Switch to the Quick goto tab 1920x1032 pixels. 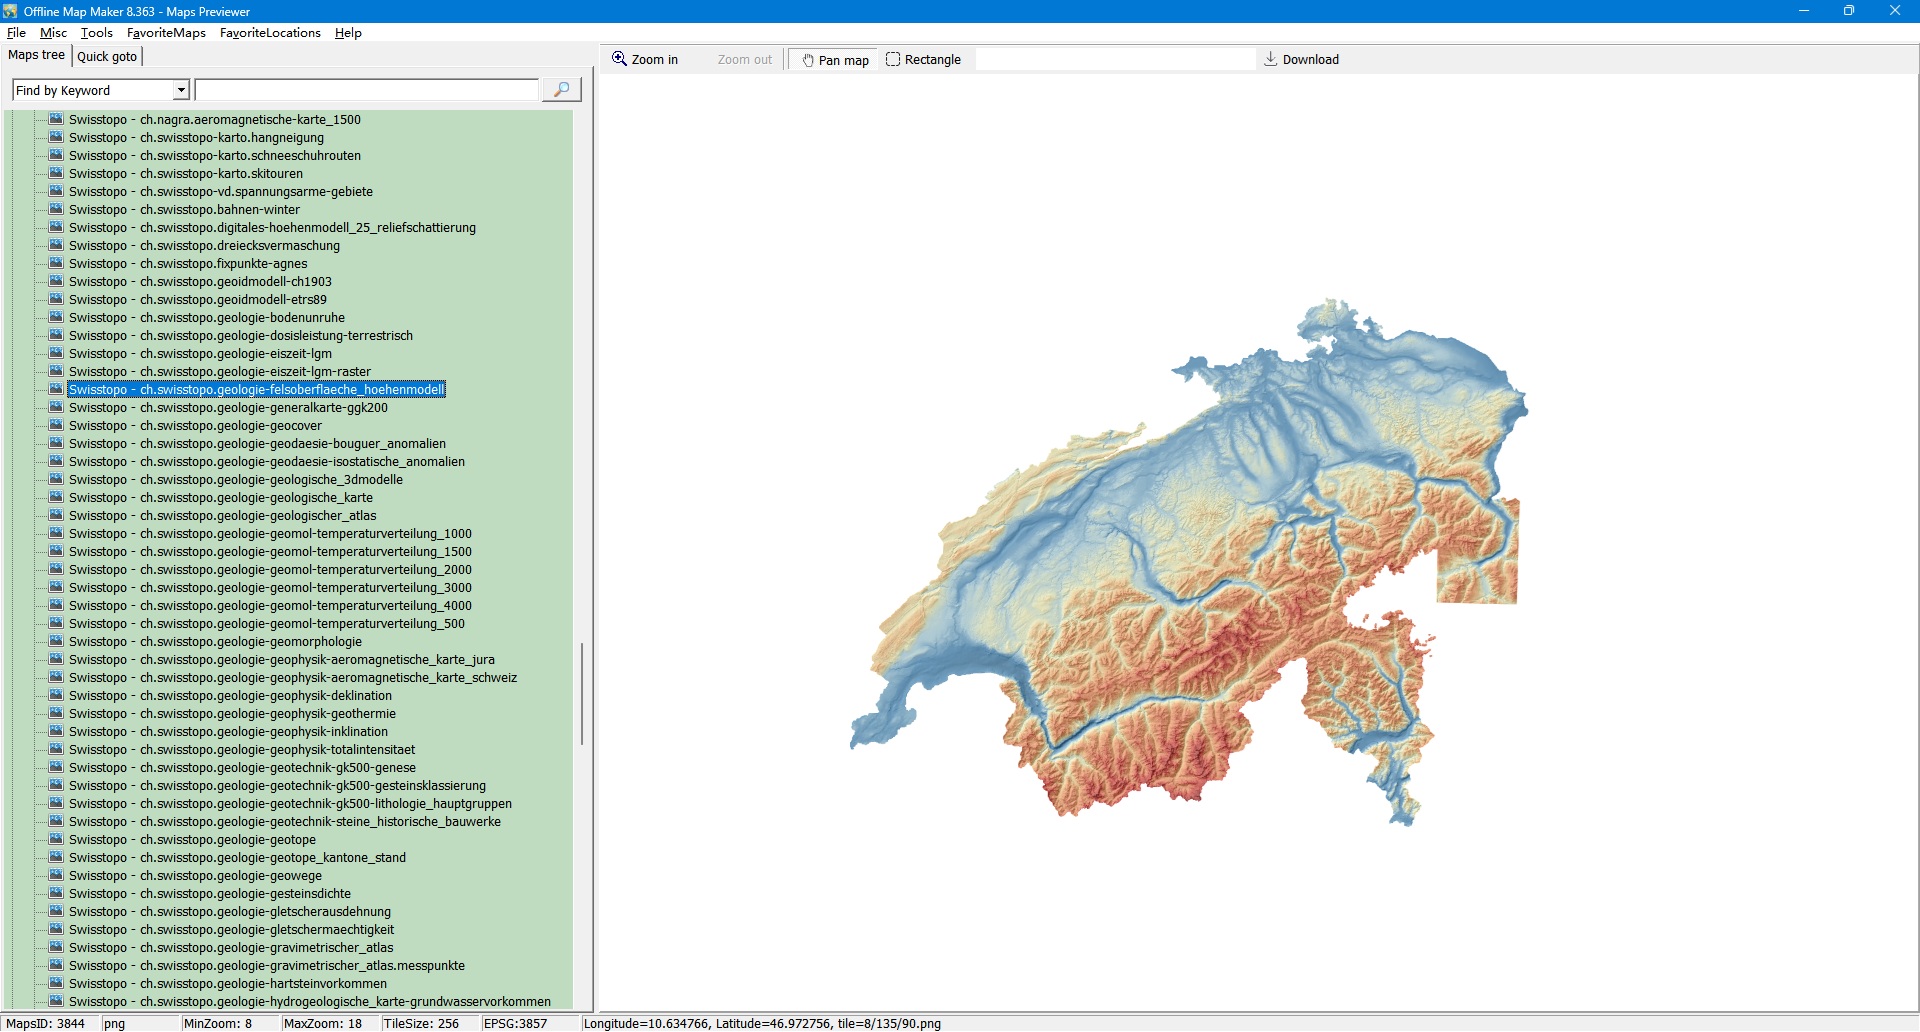107,57
